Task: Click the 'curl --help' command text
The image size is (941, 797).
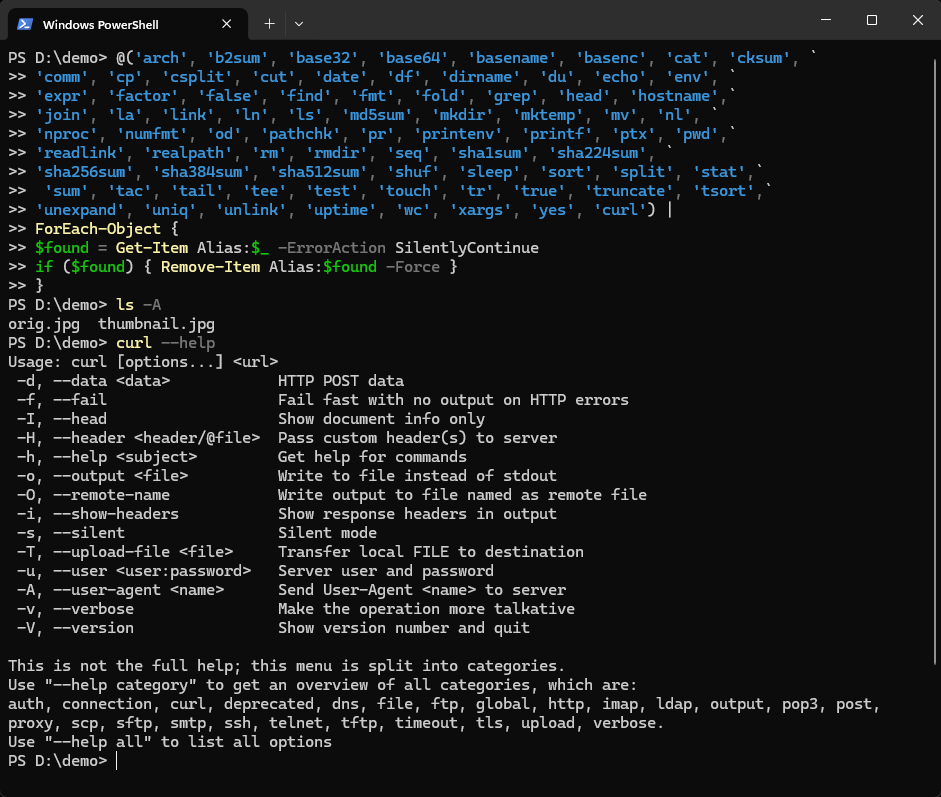Action: 166,343
